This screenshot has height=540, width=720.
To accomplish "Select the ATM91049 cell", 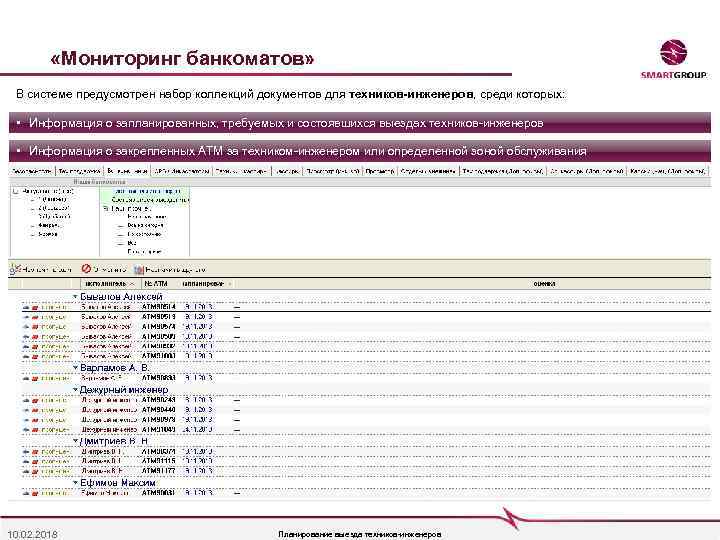I will point(158,430).
